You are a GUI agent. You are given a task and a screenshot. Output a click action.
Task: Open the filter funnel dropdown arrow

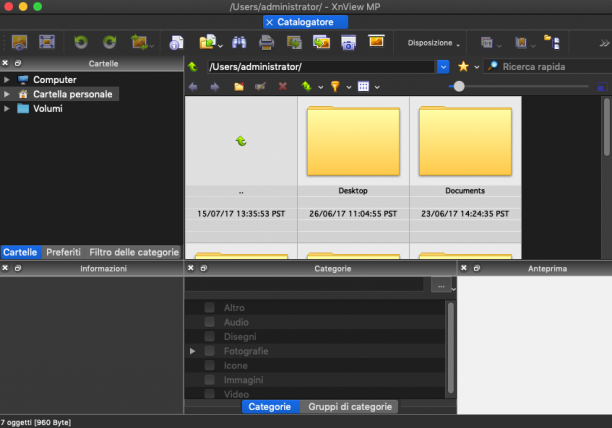click(349, 87)
